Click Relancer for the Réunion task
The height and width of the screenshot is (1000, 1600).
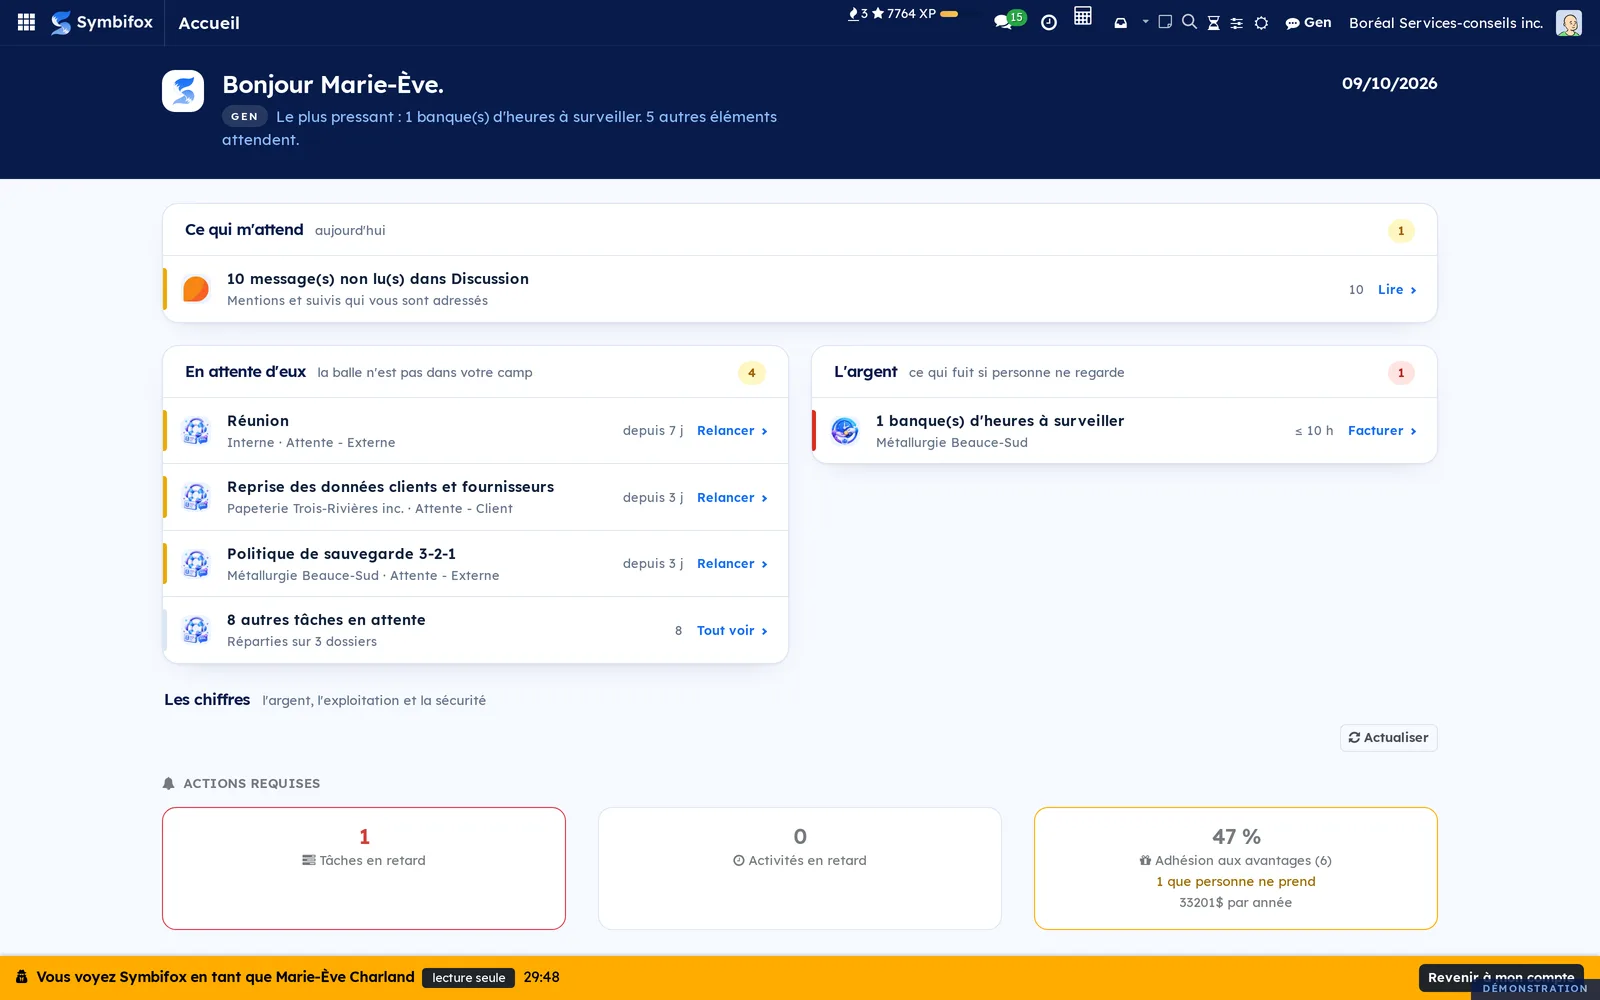pos(732,431)
